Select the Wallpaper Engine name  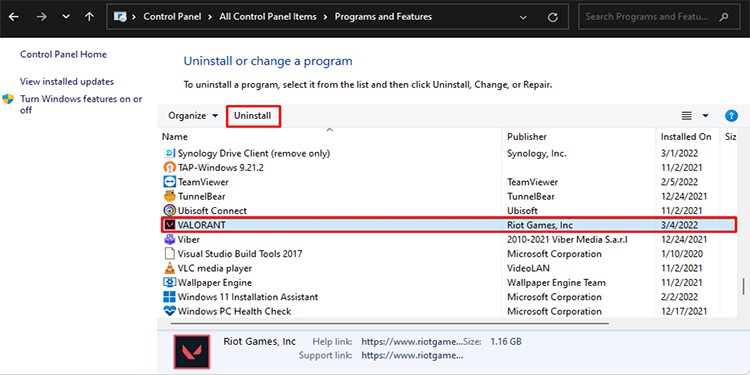pyautogui.click(x=214, y=283)
